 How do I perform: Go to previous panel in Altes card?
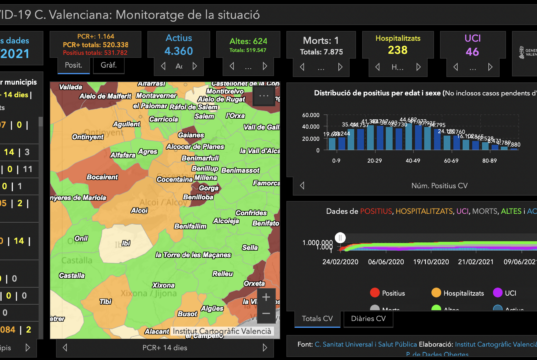(232, 66)
